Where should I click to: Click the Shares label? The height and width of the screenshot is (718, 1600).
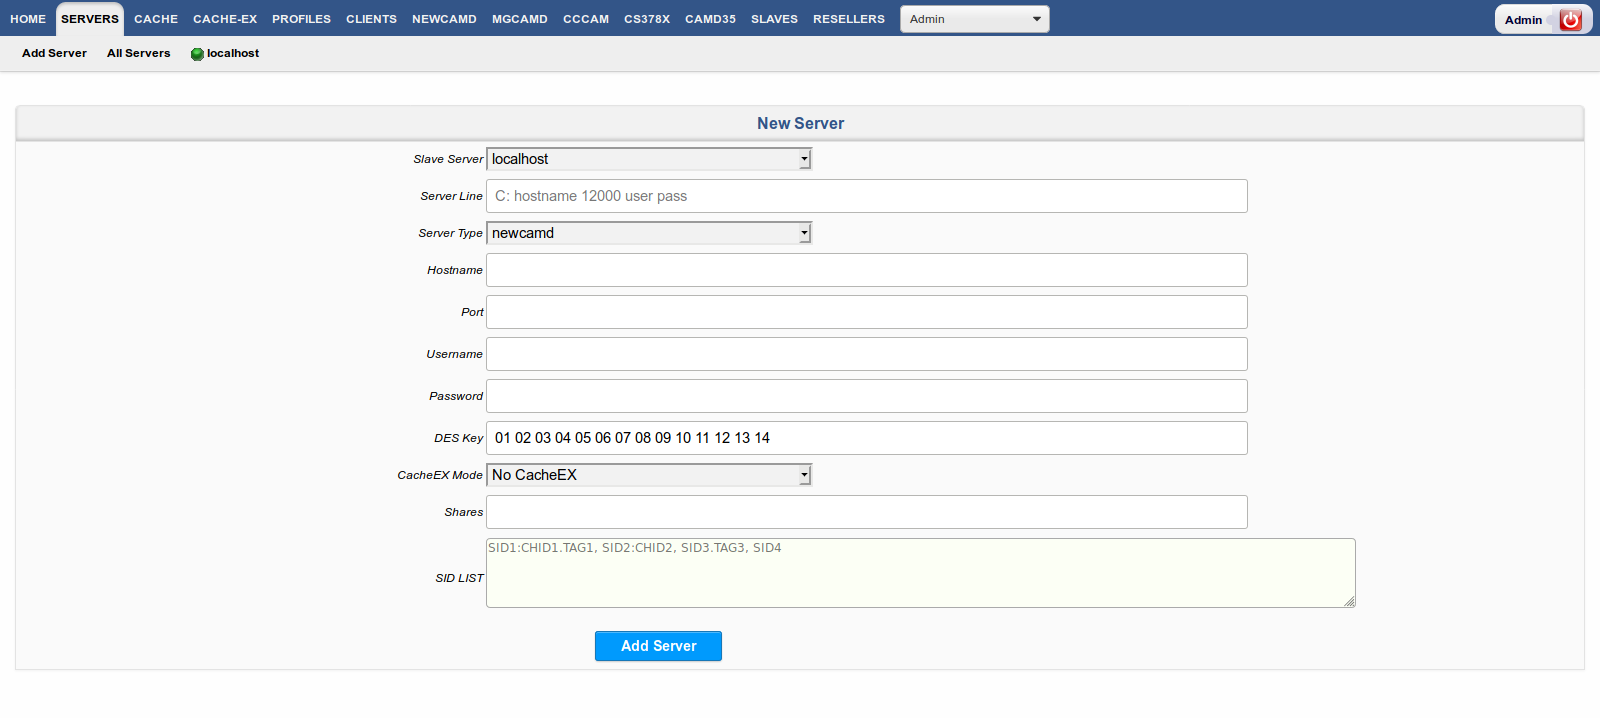pyautogui.click(x=464, y=512)
